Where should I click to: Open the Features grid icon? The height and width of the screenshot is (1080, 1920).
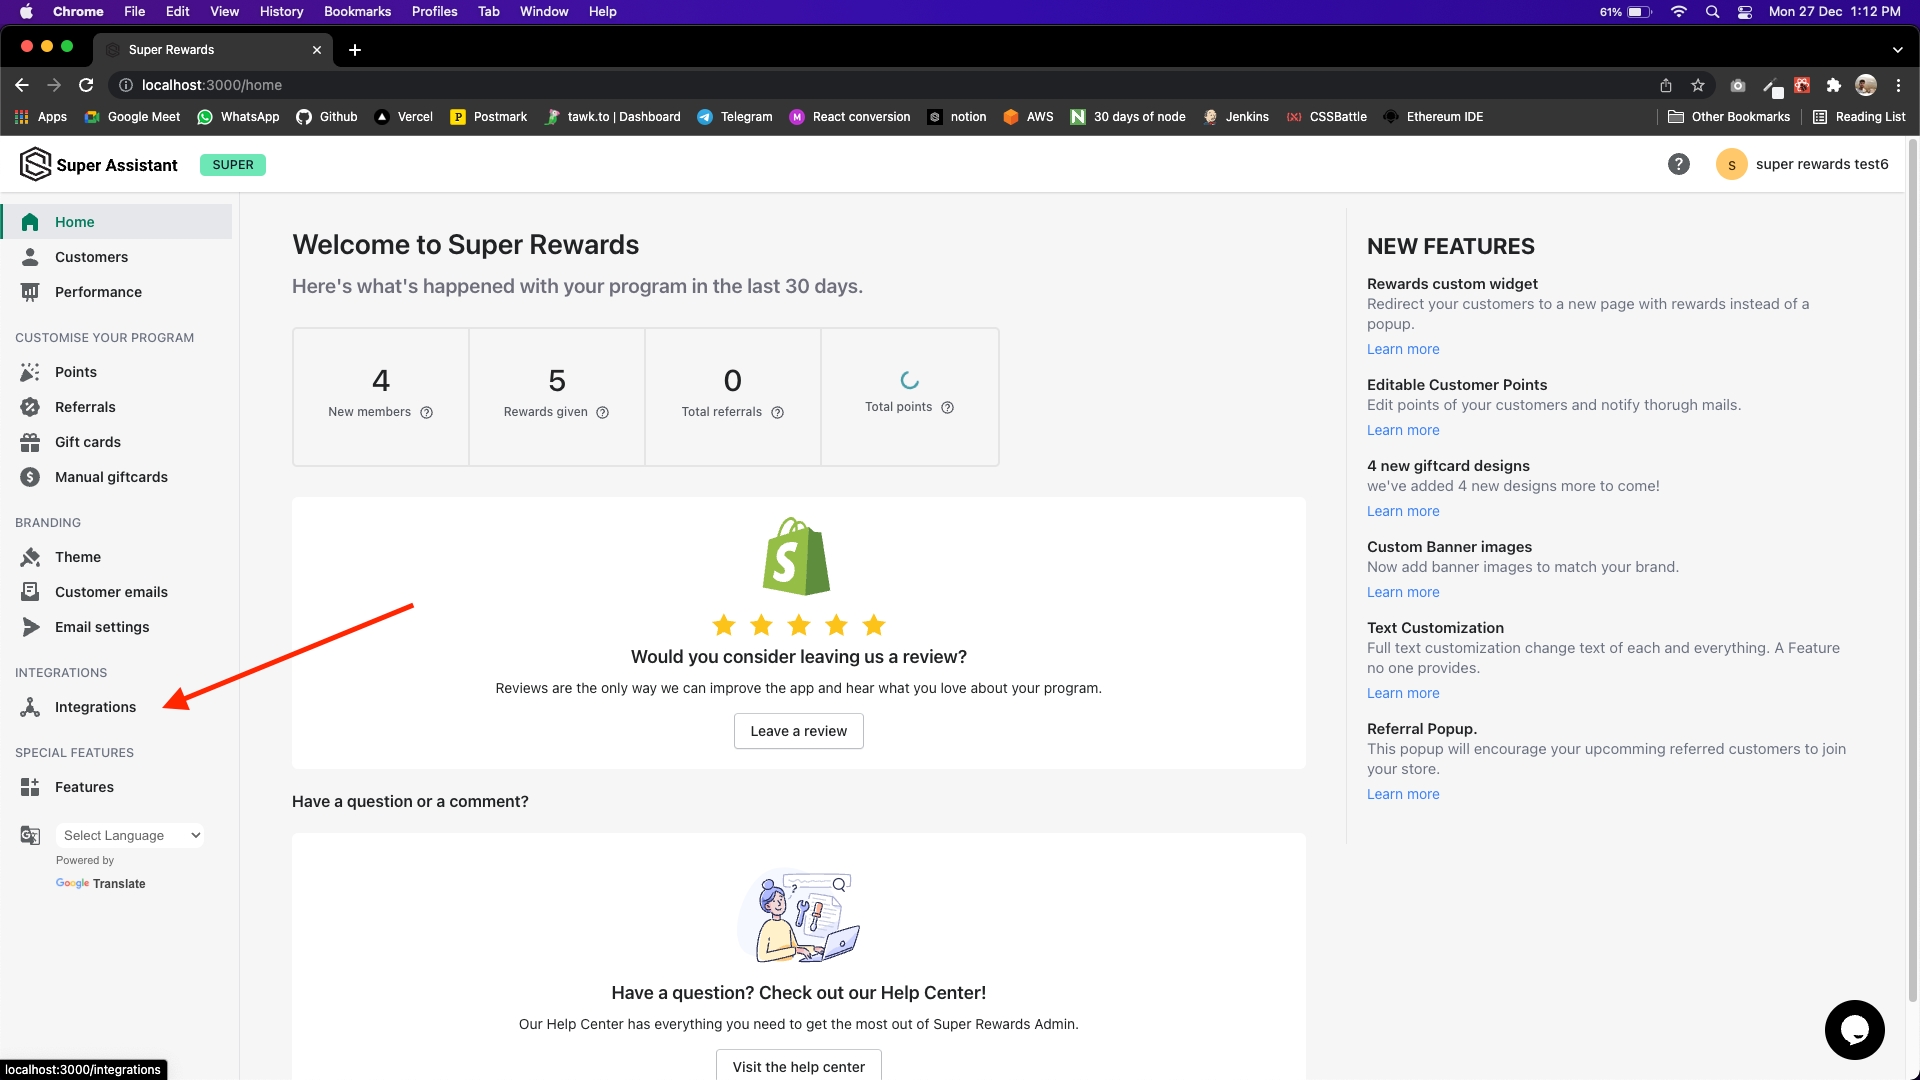30,787
